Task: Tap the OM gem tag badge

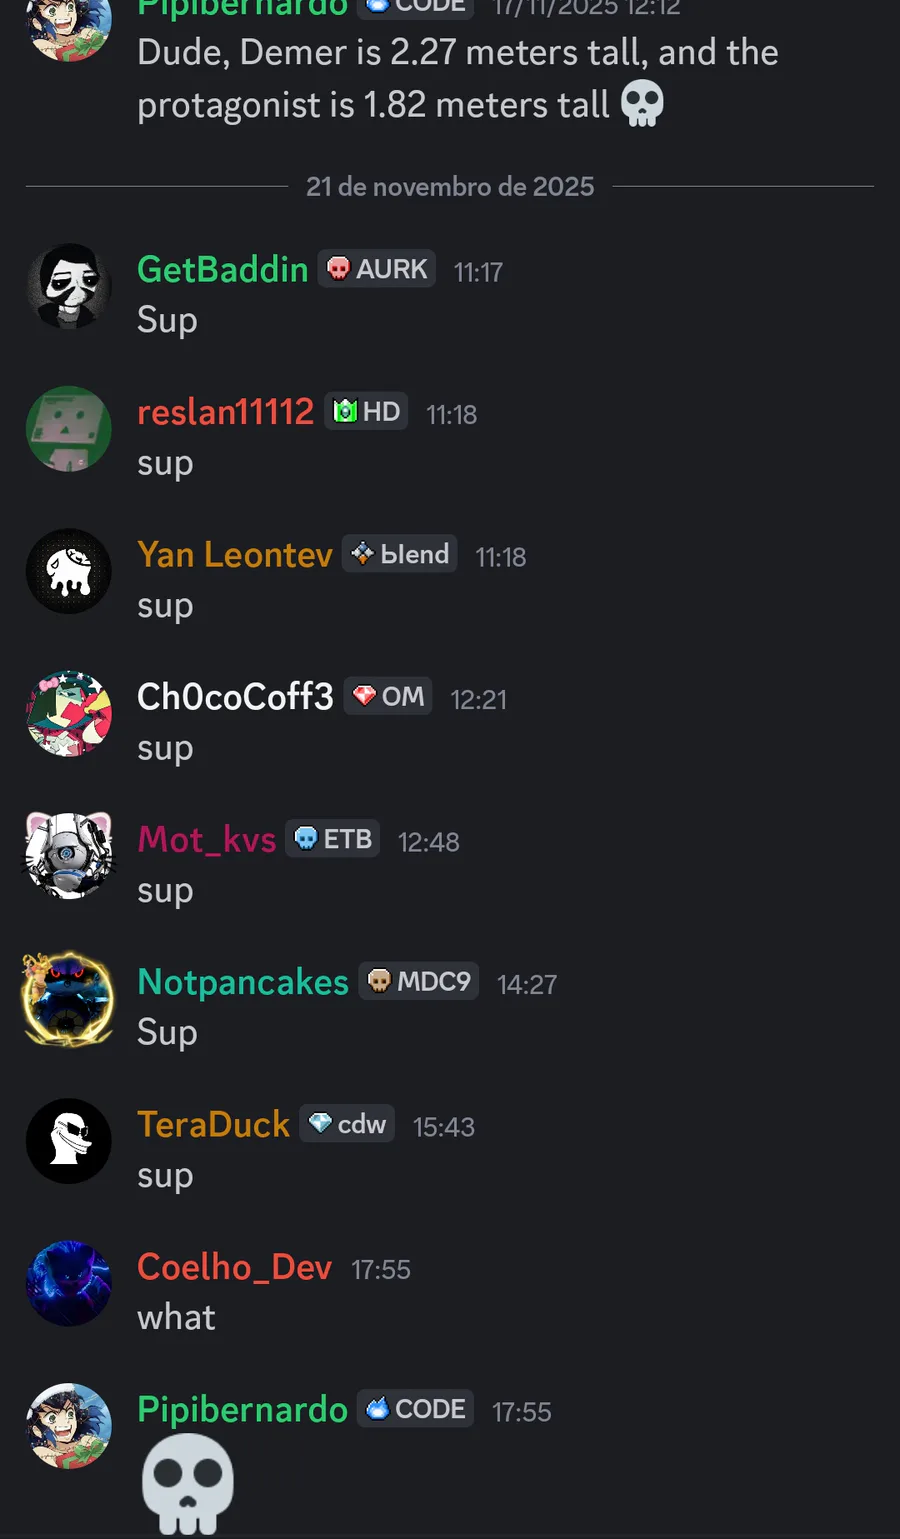Action: 388,696
